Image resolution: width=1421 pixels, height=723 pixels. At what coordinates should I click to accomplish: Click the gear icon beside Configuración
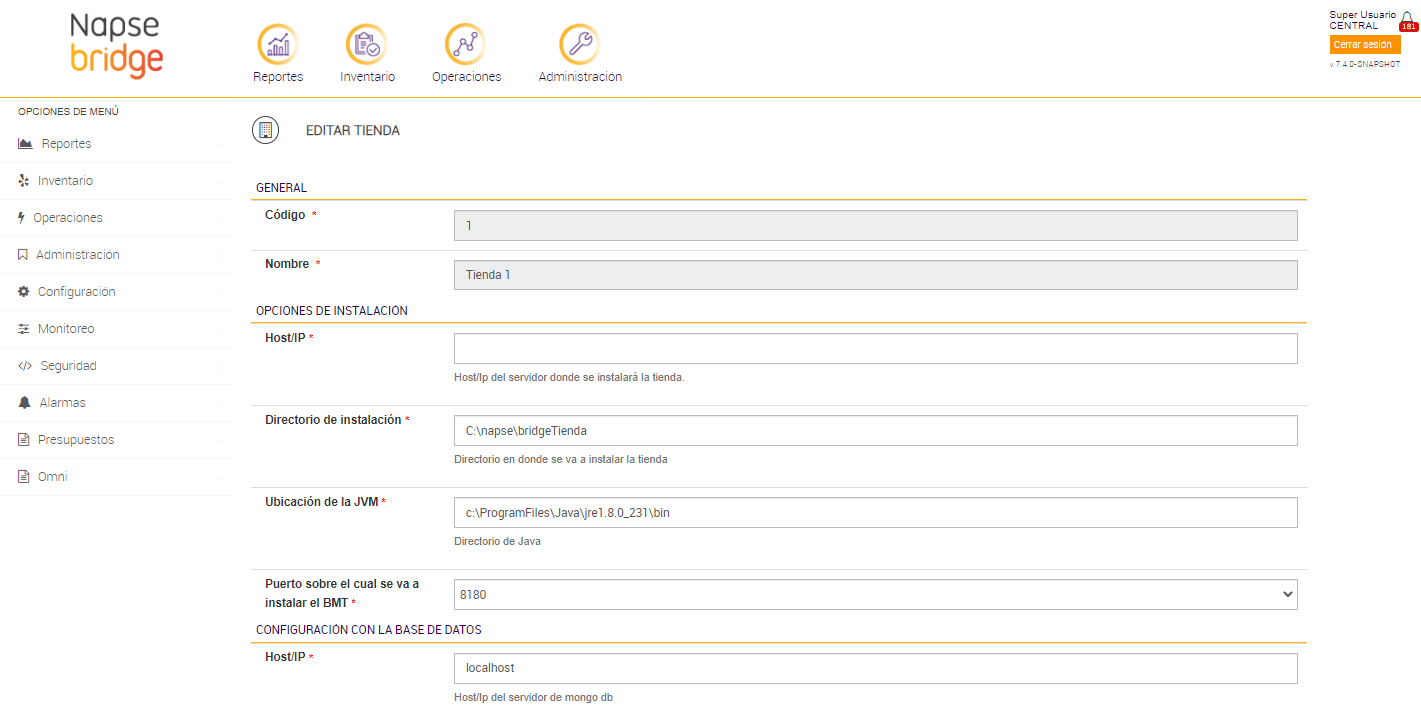coord(24,292)
